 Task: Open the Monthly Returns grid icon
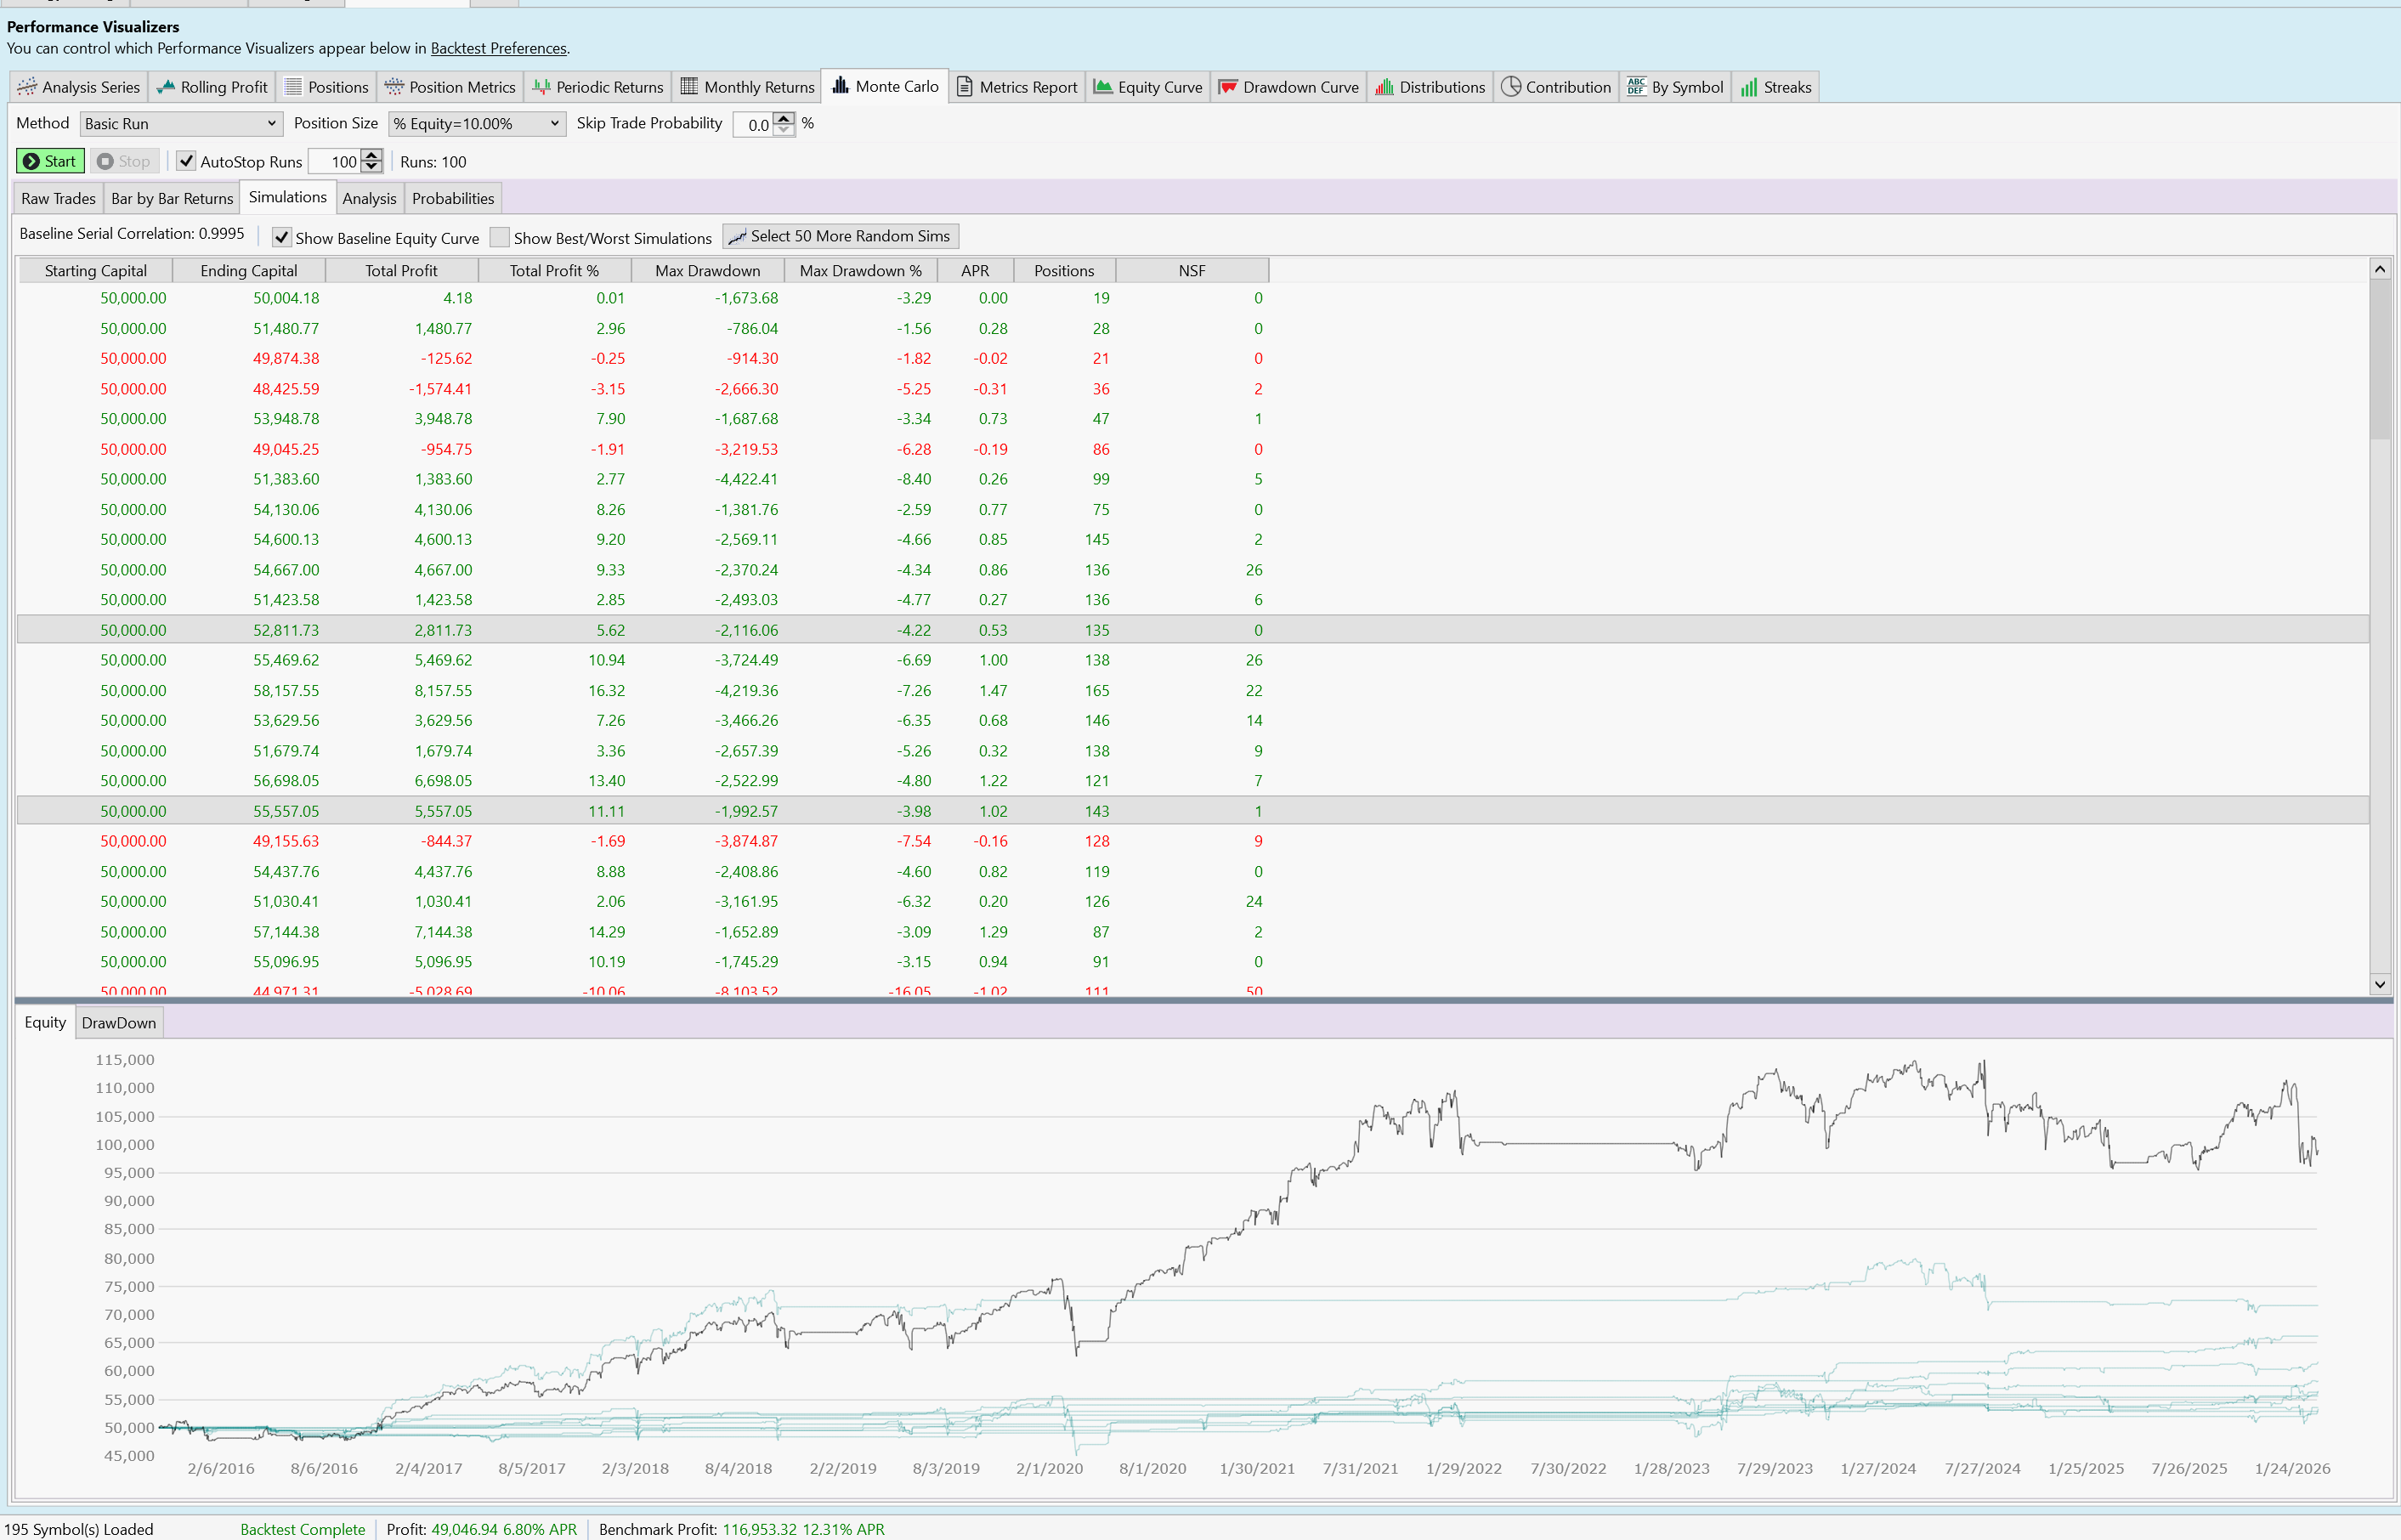pyautogui.click(x=689, y=87)
